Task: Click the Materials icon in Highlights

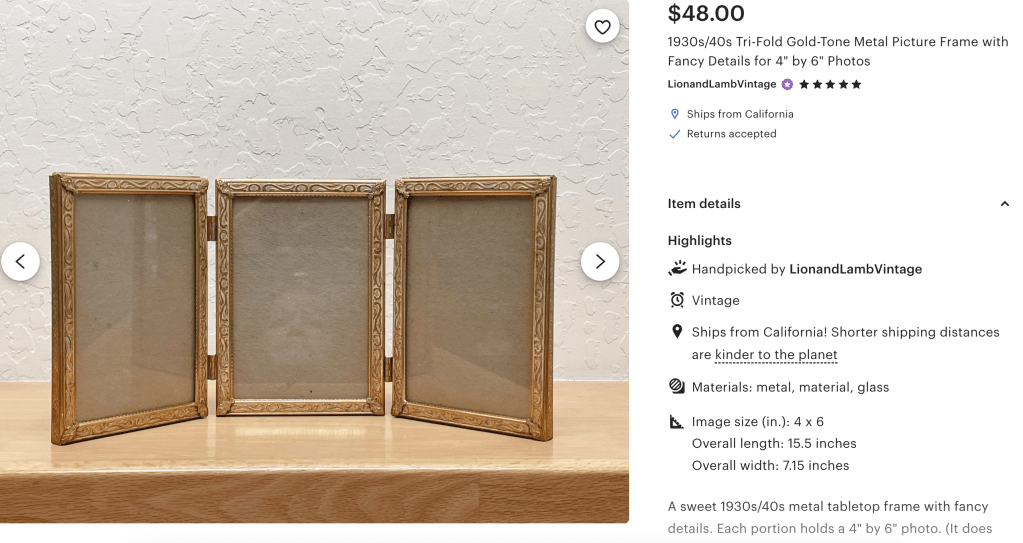Action: (x=677, y=386)
